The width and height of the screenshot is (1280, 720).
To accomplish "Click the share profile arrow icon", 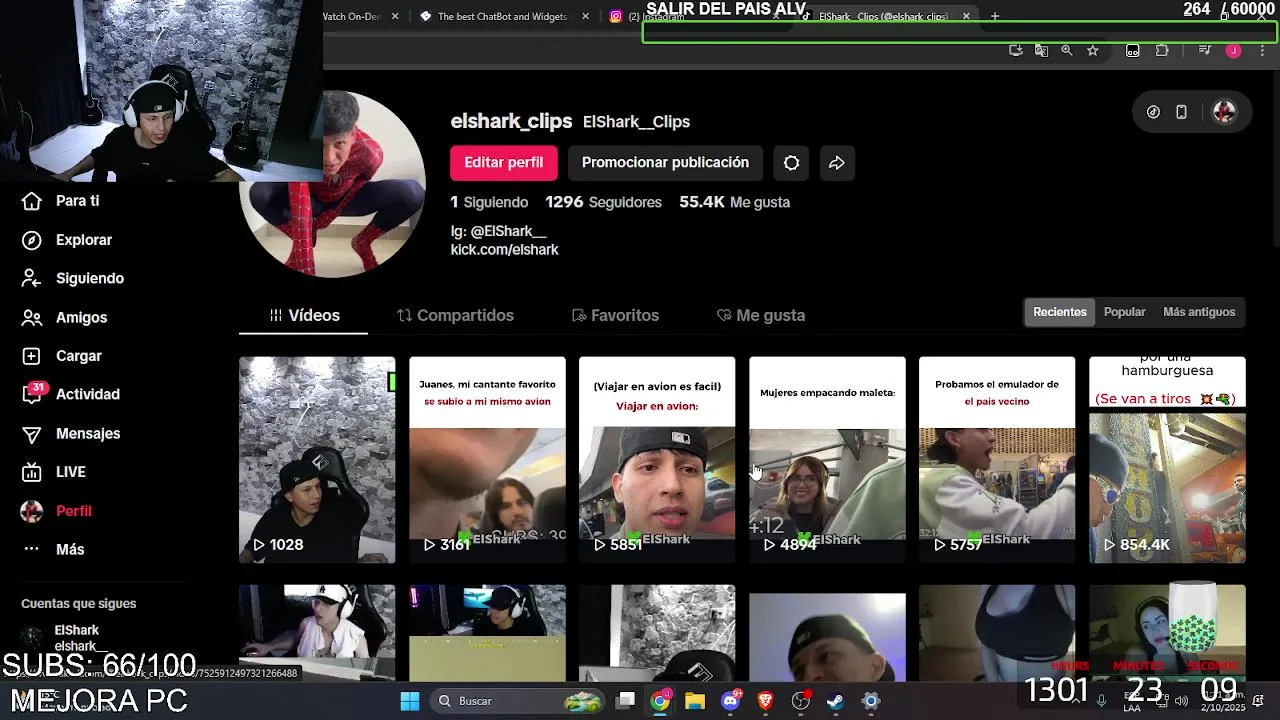I will click(x=837, y=163).
